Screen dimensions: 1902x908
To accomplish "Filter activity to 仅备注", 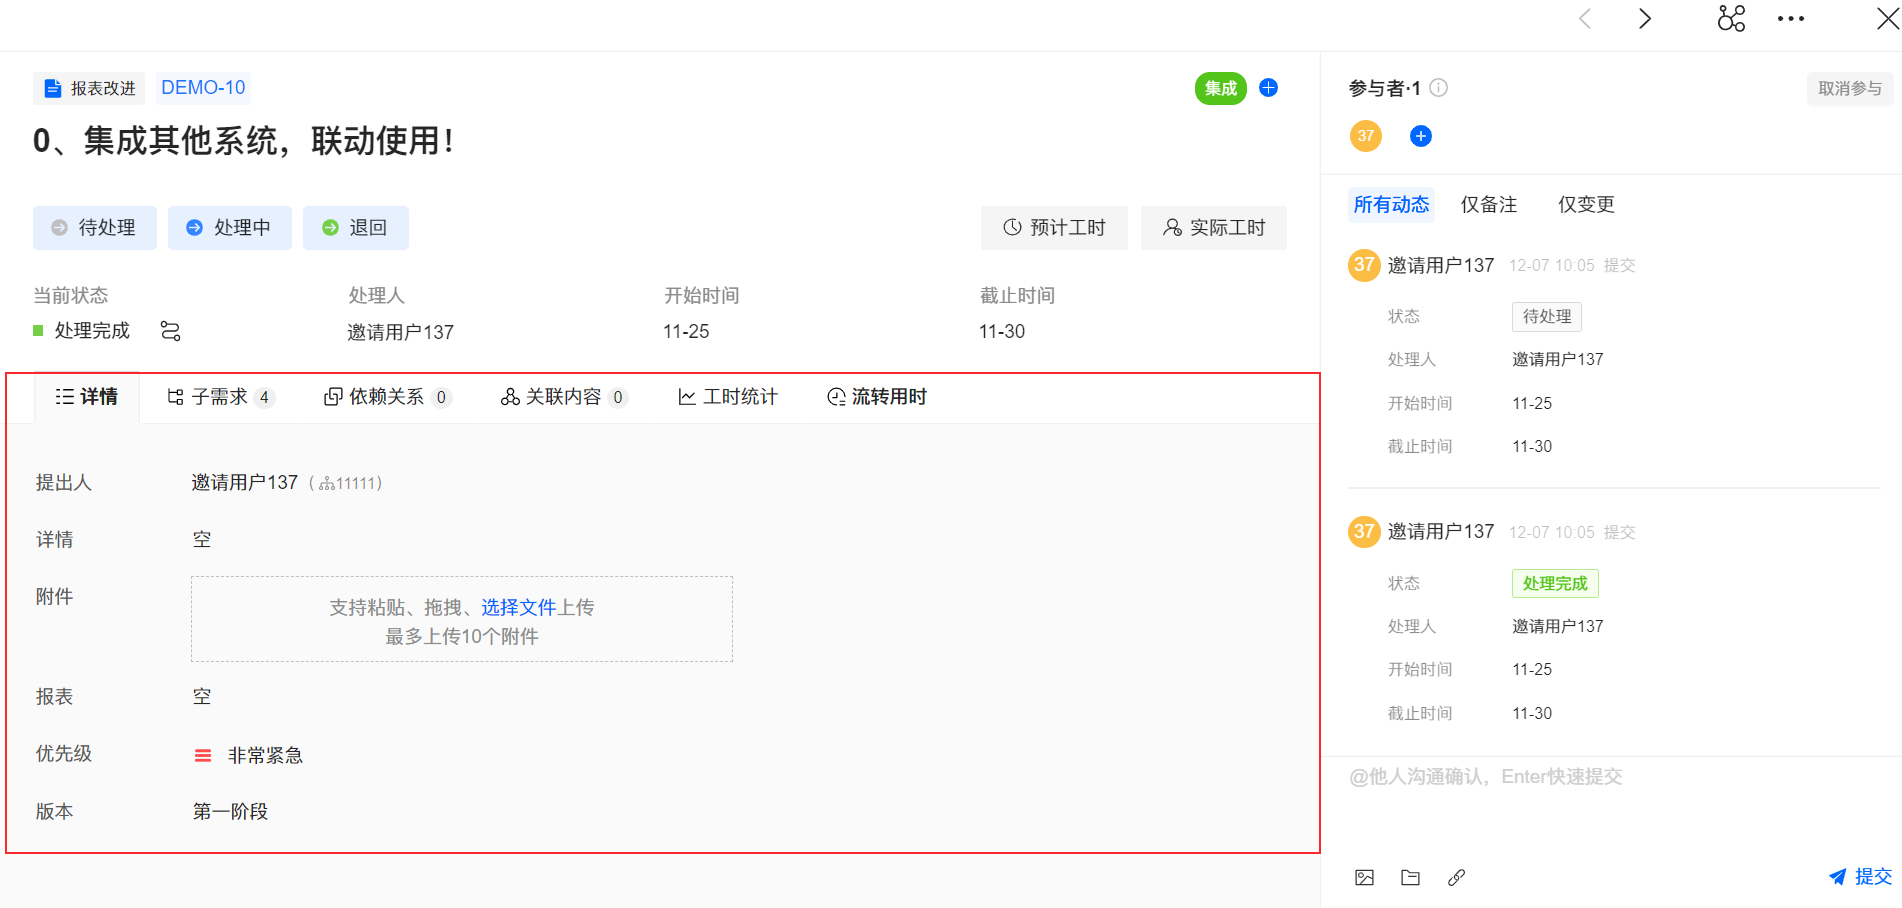I will [1488, 205].
